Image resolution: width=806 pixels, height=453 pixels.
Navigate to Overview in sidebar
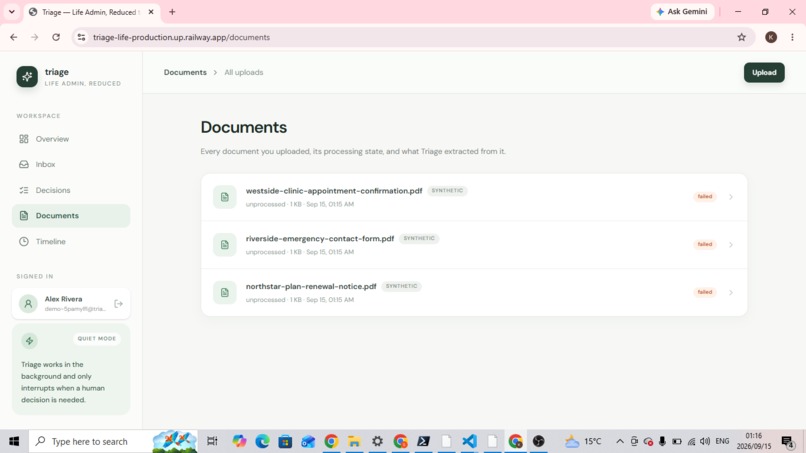[71, 139]
